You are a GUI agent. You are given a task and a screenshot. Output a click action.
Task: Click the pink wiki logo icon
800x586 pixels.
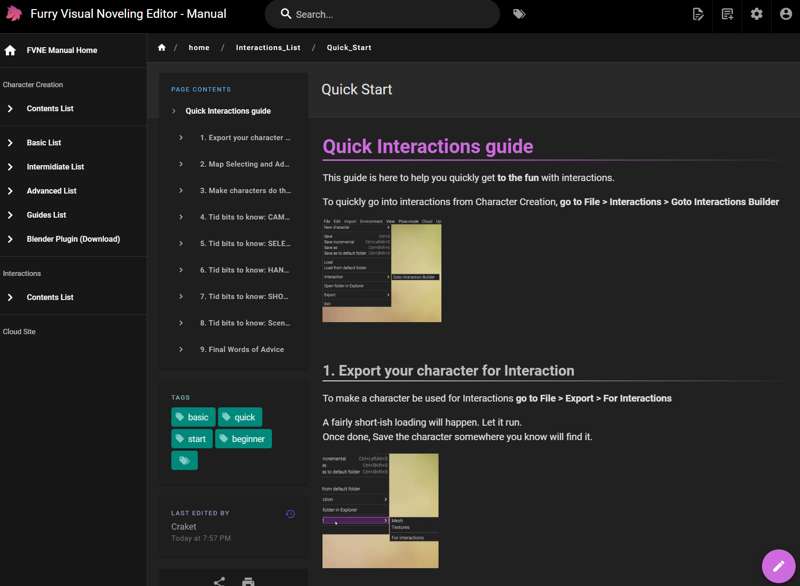click(14, 14)
